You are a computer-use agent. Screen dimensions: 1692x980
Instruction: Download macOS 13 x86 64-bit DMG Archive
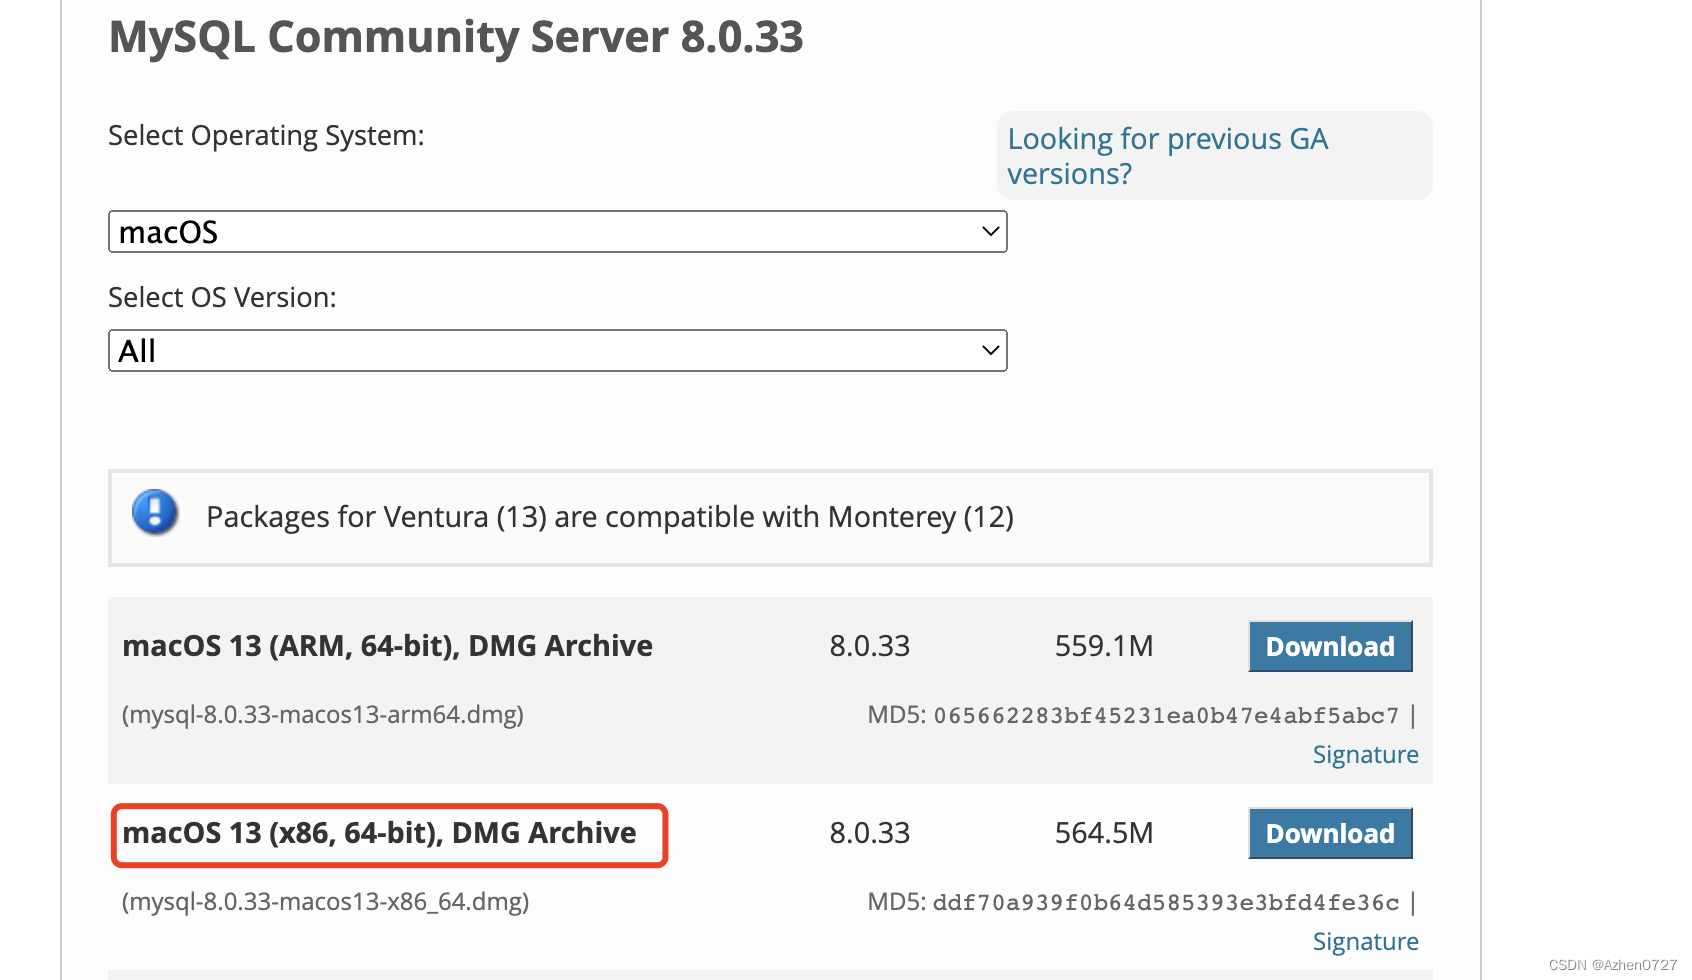pyautogui.click(x=1330, y=833)
